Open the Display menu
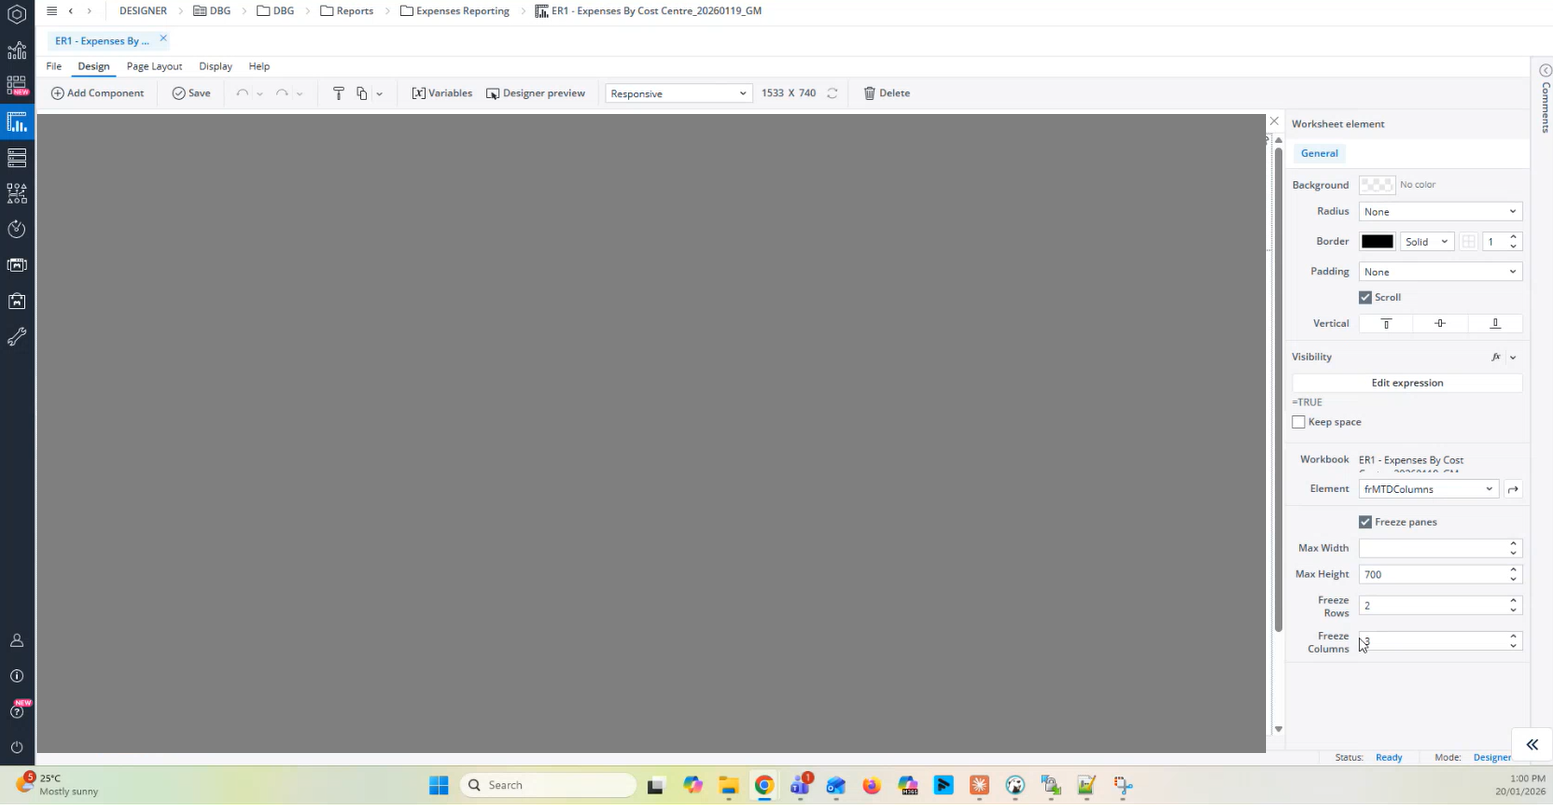Viewport: 1553px width, 805px height. (215, 66)
